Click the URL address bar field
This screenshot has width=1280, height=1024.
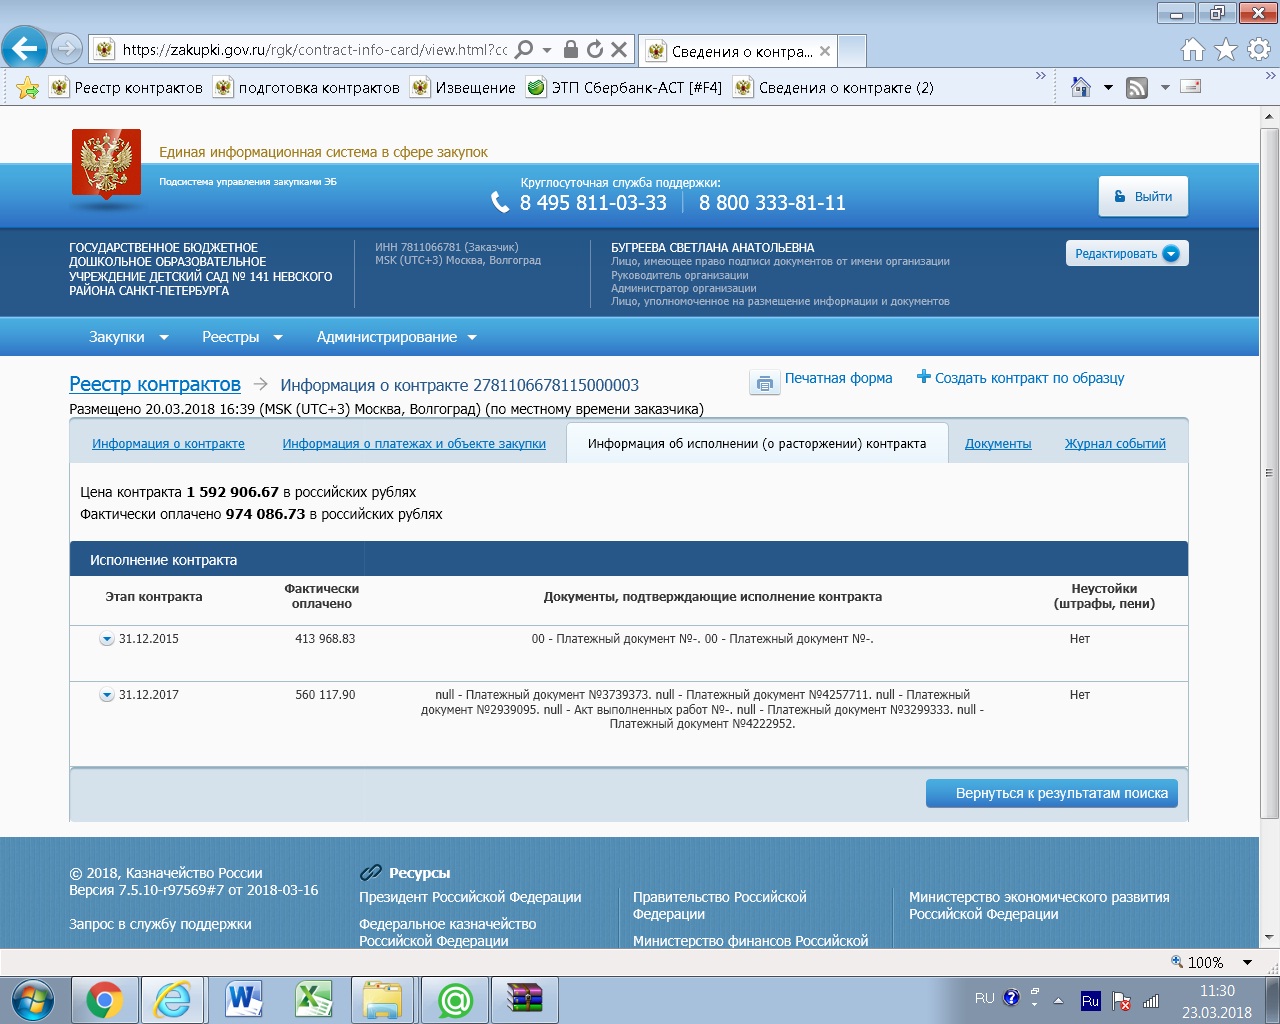tap(314, 49)
